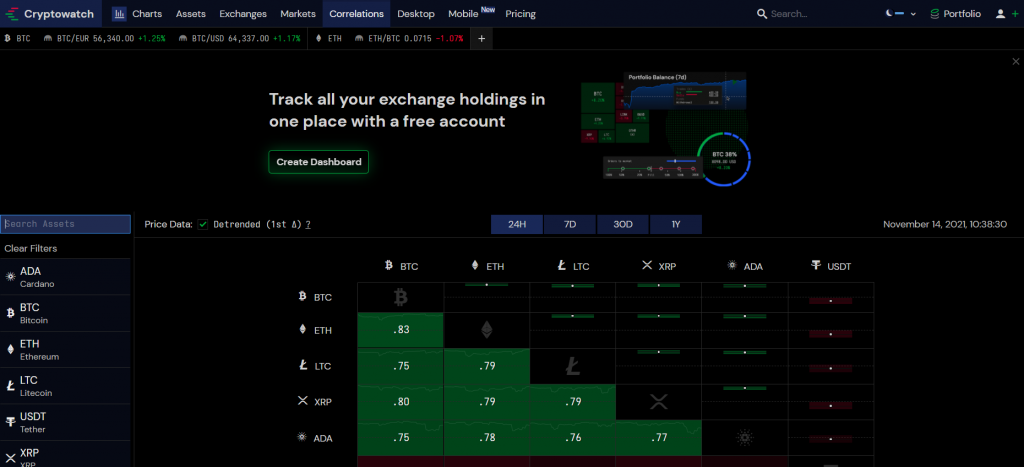Open the ADA-LTC .76 correlation cell
1024x467 pixels.
click(573, 438)
